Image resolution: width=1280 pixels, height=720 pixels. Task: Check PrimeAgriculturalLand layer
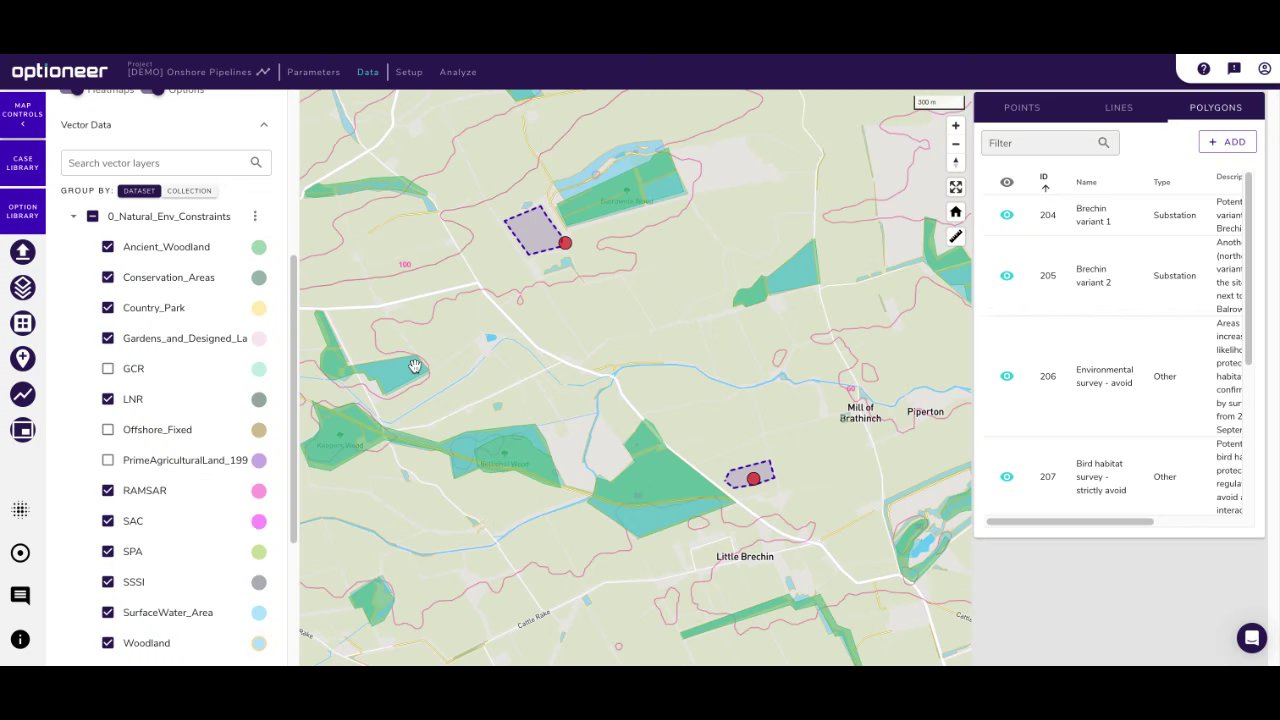pyautogui.click(x=108, y=460)
